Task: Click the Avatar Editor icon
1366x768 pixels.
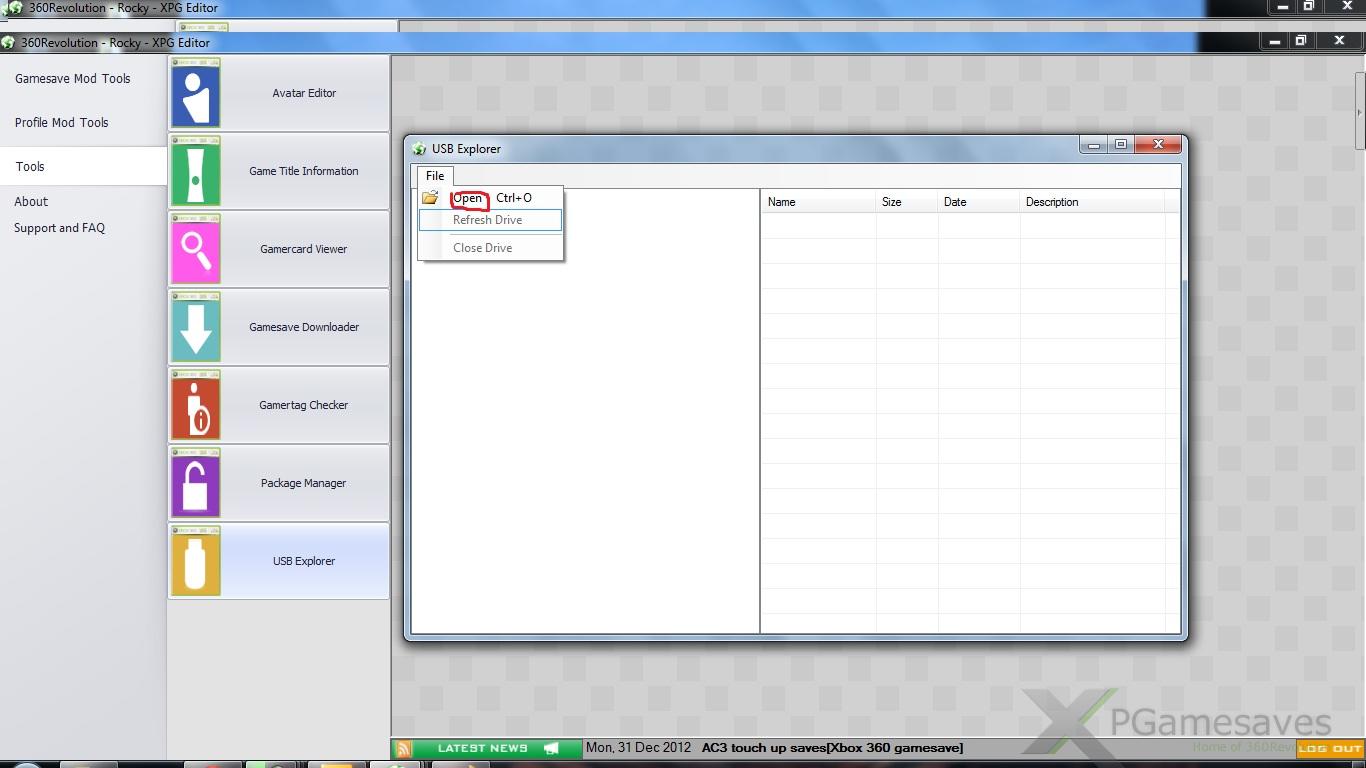Action: (x=195, y=93)
